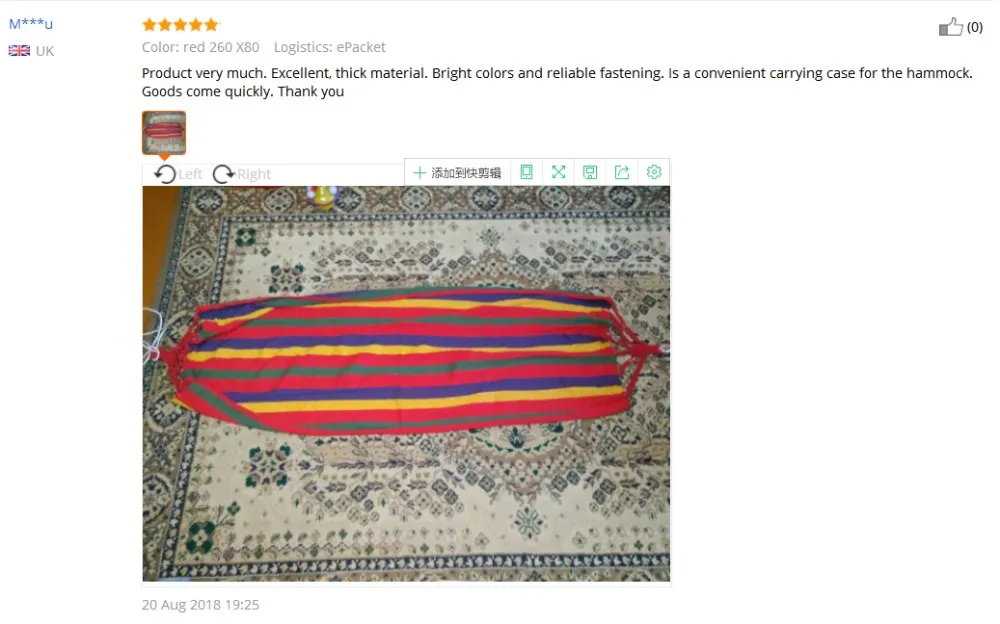The width and height of the screenshot is (1000, 624).
Task: Click the rotate left arrow icon
Action: [165, 174]
